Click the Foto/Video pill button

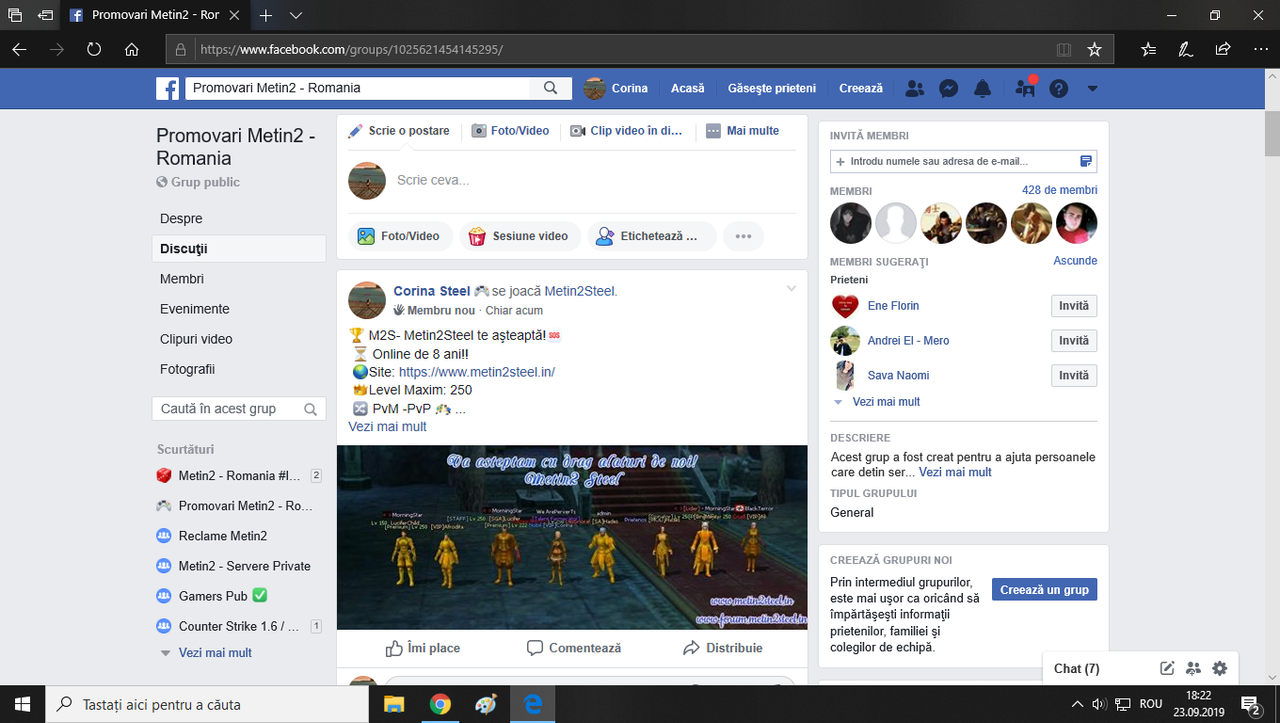[x=399, y=236]
